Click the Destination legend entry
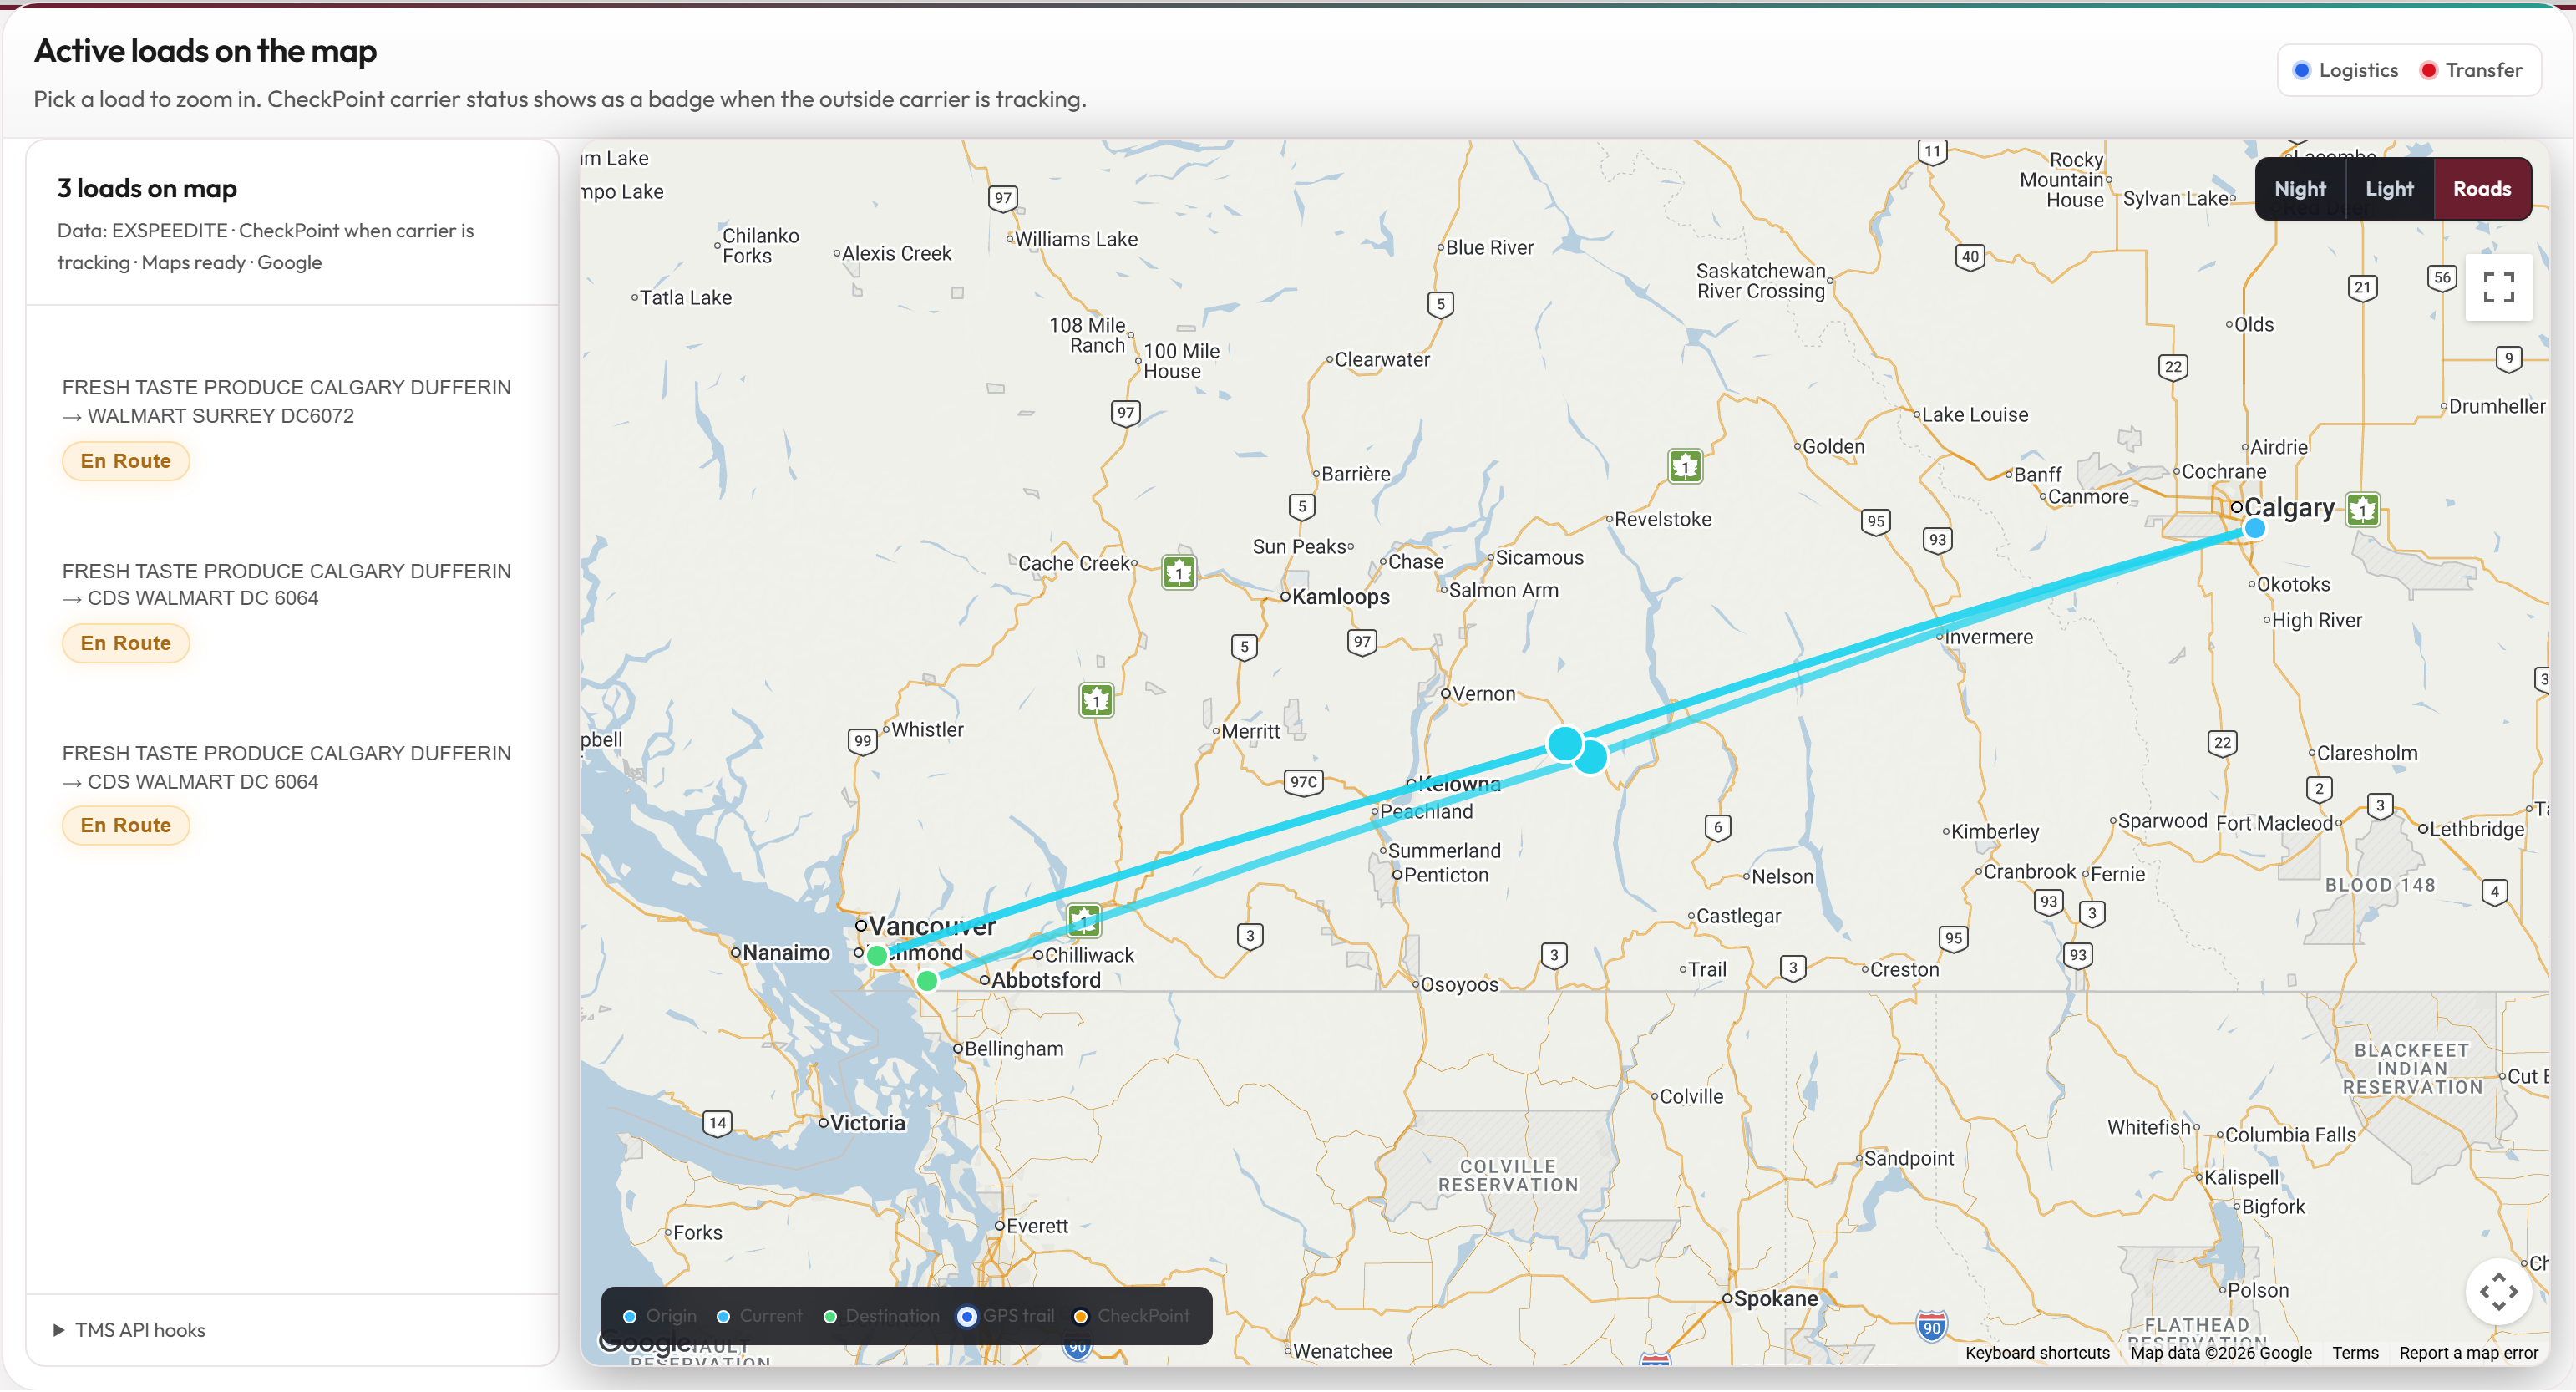Screen dimensions: 2576x1392 click(x=880, y=1316)
